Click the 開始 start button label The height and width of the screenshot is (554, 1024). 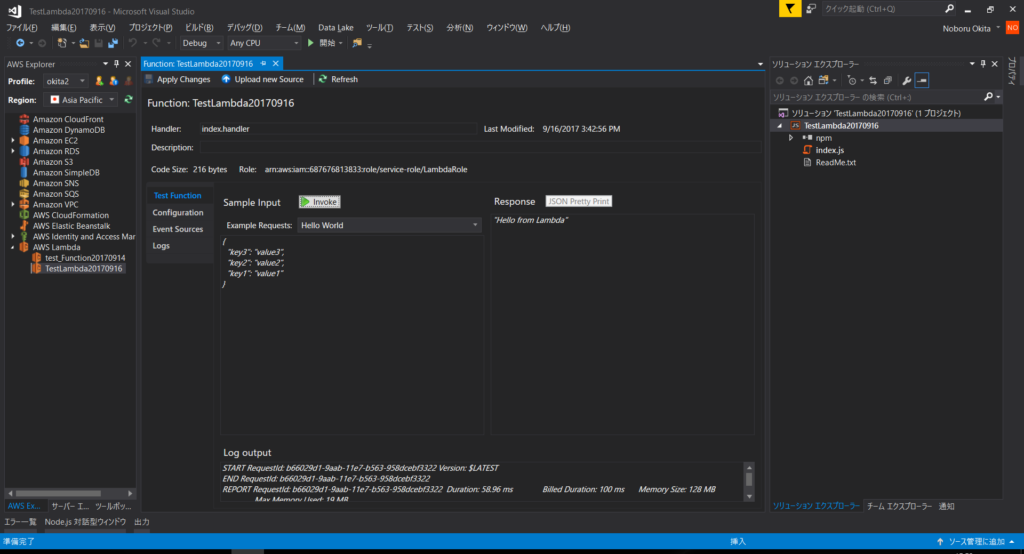coord(327,43)
